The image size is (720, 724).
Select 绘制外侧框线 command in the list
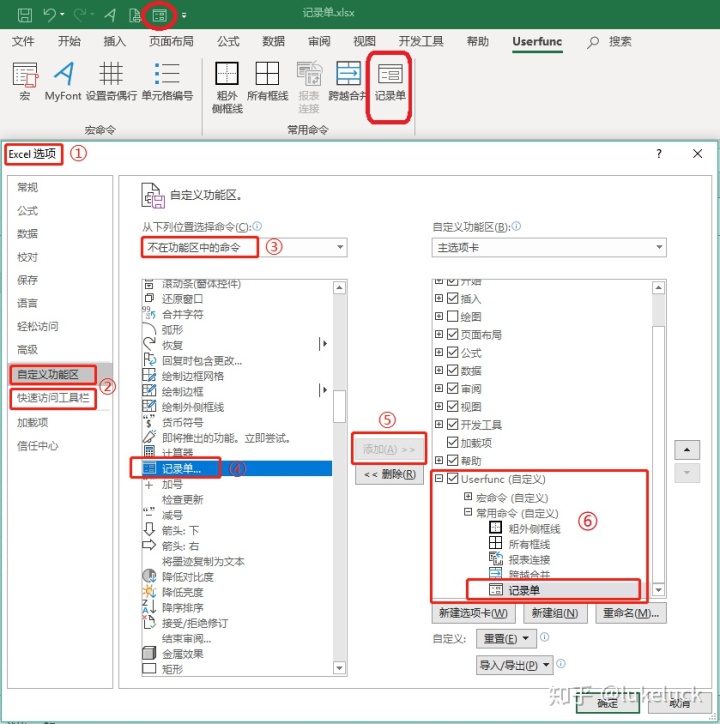pos(237,407)
